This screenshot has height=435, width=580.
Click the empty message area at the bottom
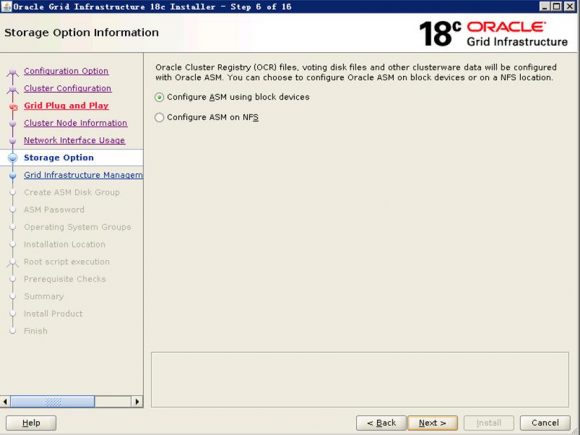360,380
